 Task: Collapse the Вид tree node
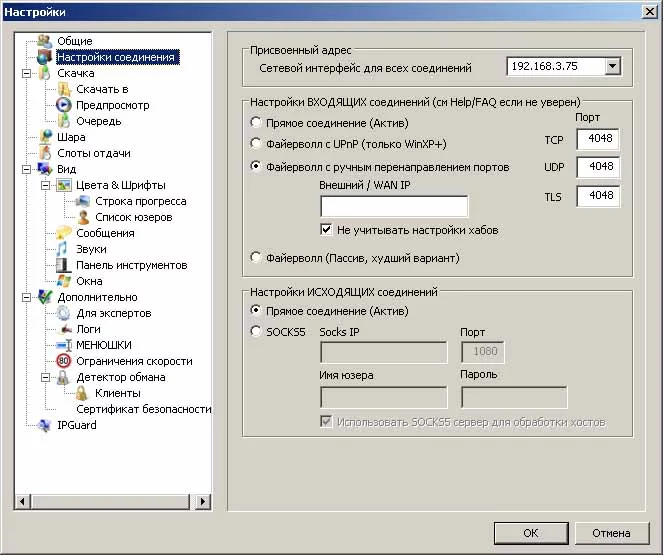[x=26, y=170]
